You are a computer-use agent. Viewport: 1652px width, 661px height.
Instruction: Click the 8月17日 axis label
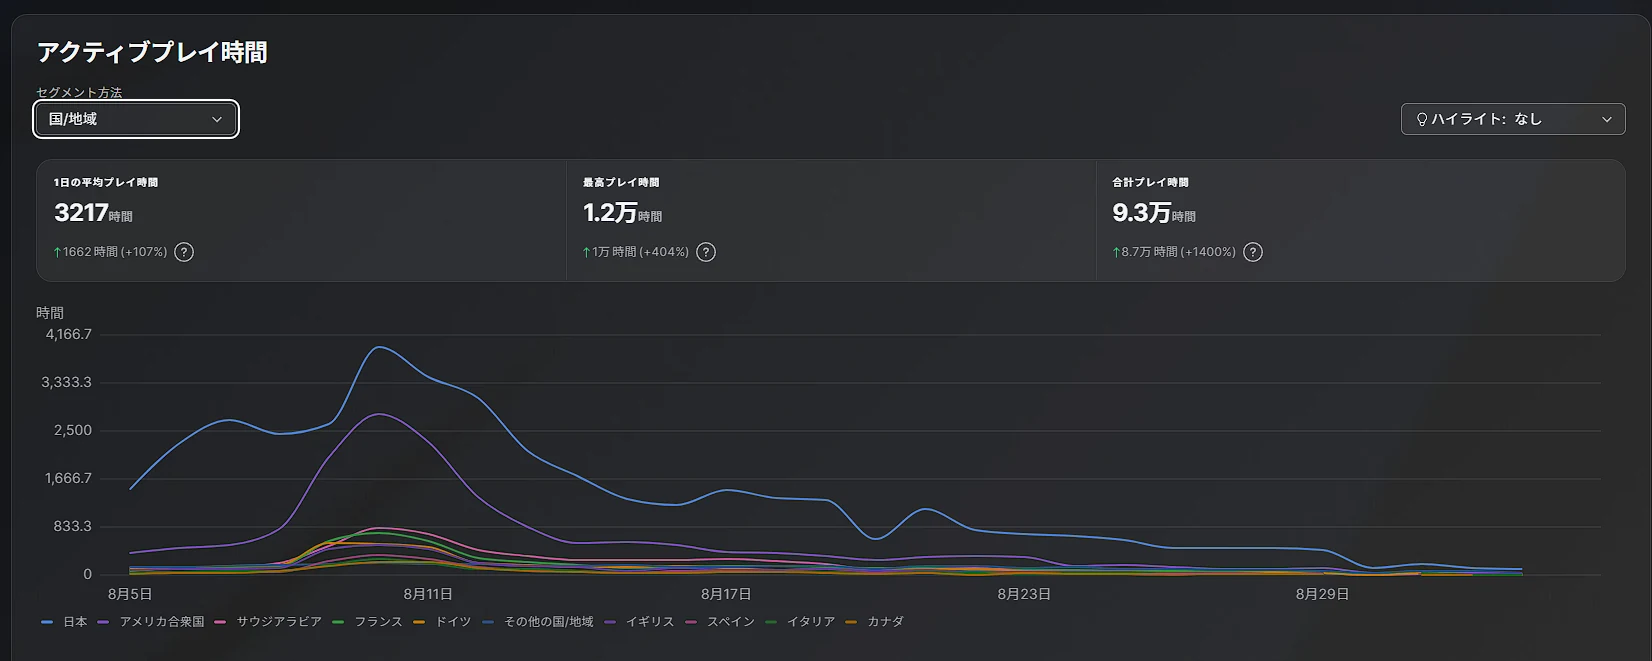pyautogui.click(x=726, y=594)
